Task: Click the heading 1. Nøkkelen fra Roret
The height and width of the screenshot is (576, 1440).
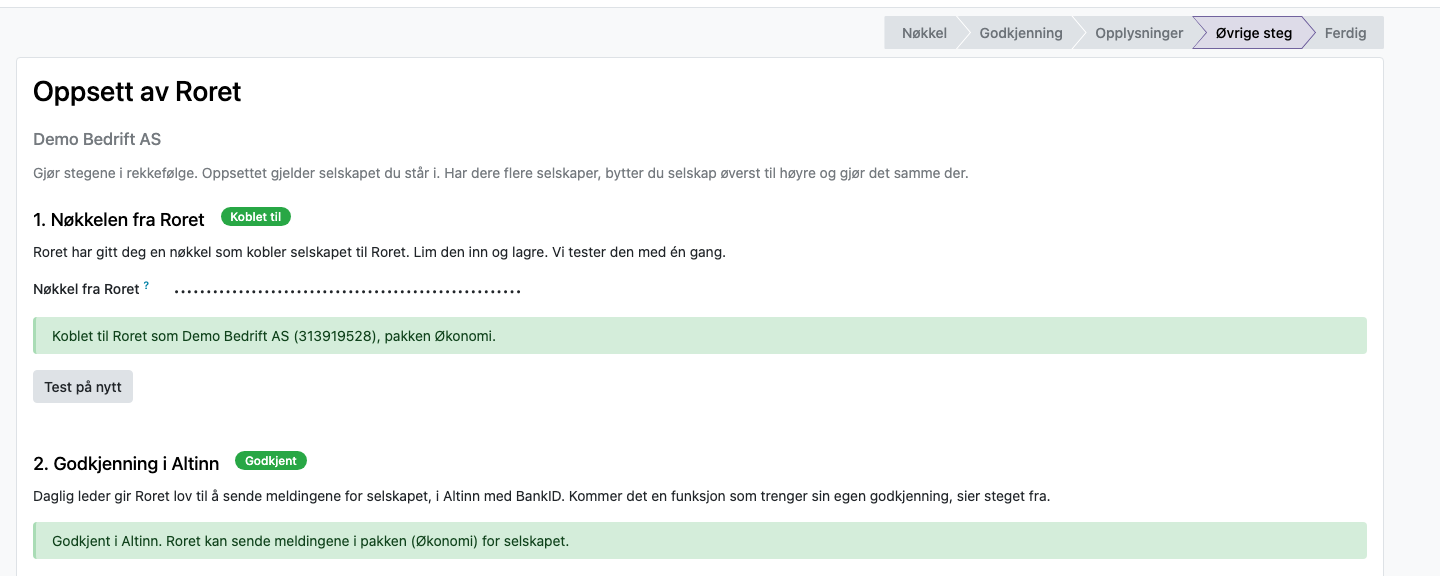Action: coord(119,220)
